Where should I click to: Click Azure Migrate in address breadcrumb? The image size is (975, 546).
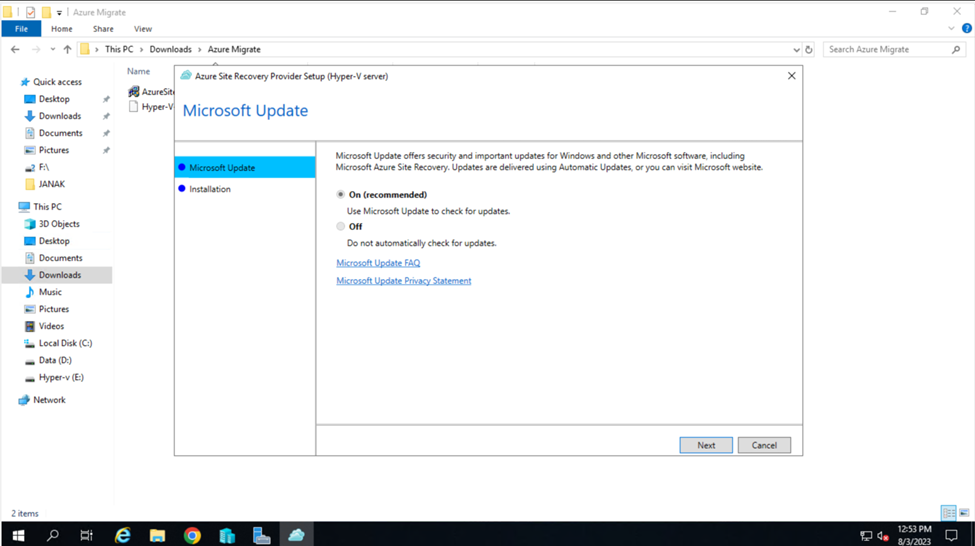(234, 49)
